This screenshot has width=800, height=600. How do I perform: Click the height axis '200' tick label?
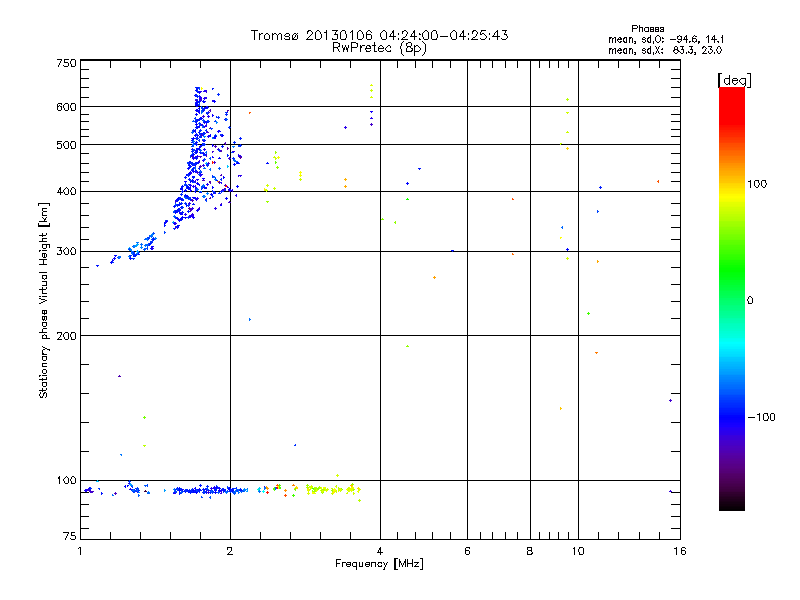point(66,336)
